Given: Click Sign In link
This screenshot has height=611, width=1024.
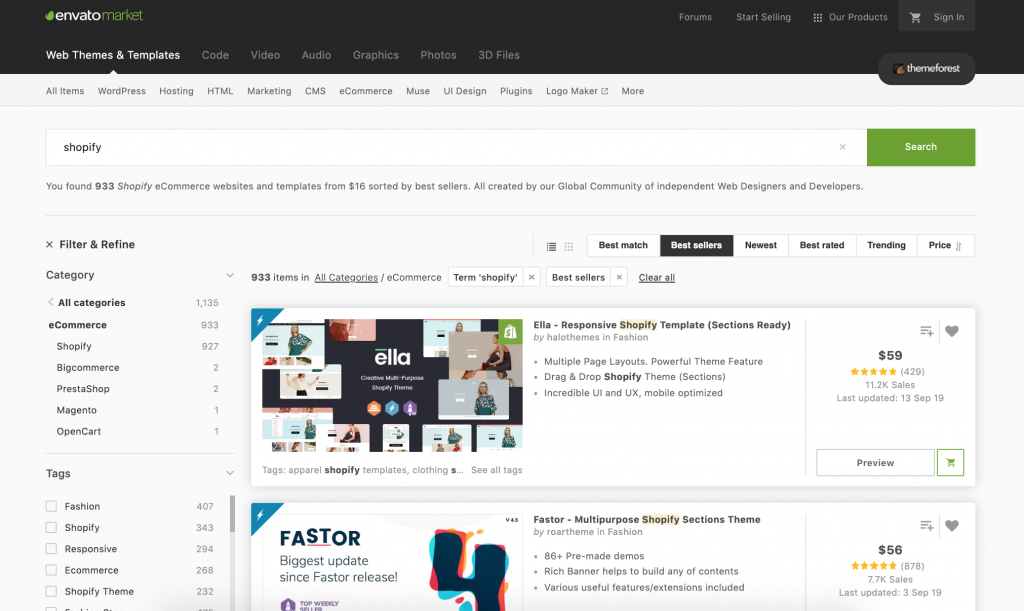Looking at the screenshot, I should pyautogui.click(x=948, y=17).
